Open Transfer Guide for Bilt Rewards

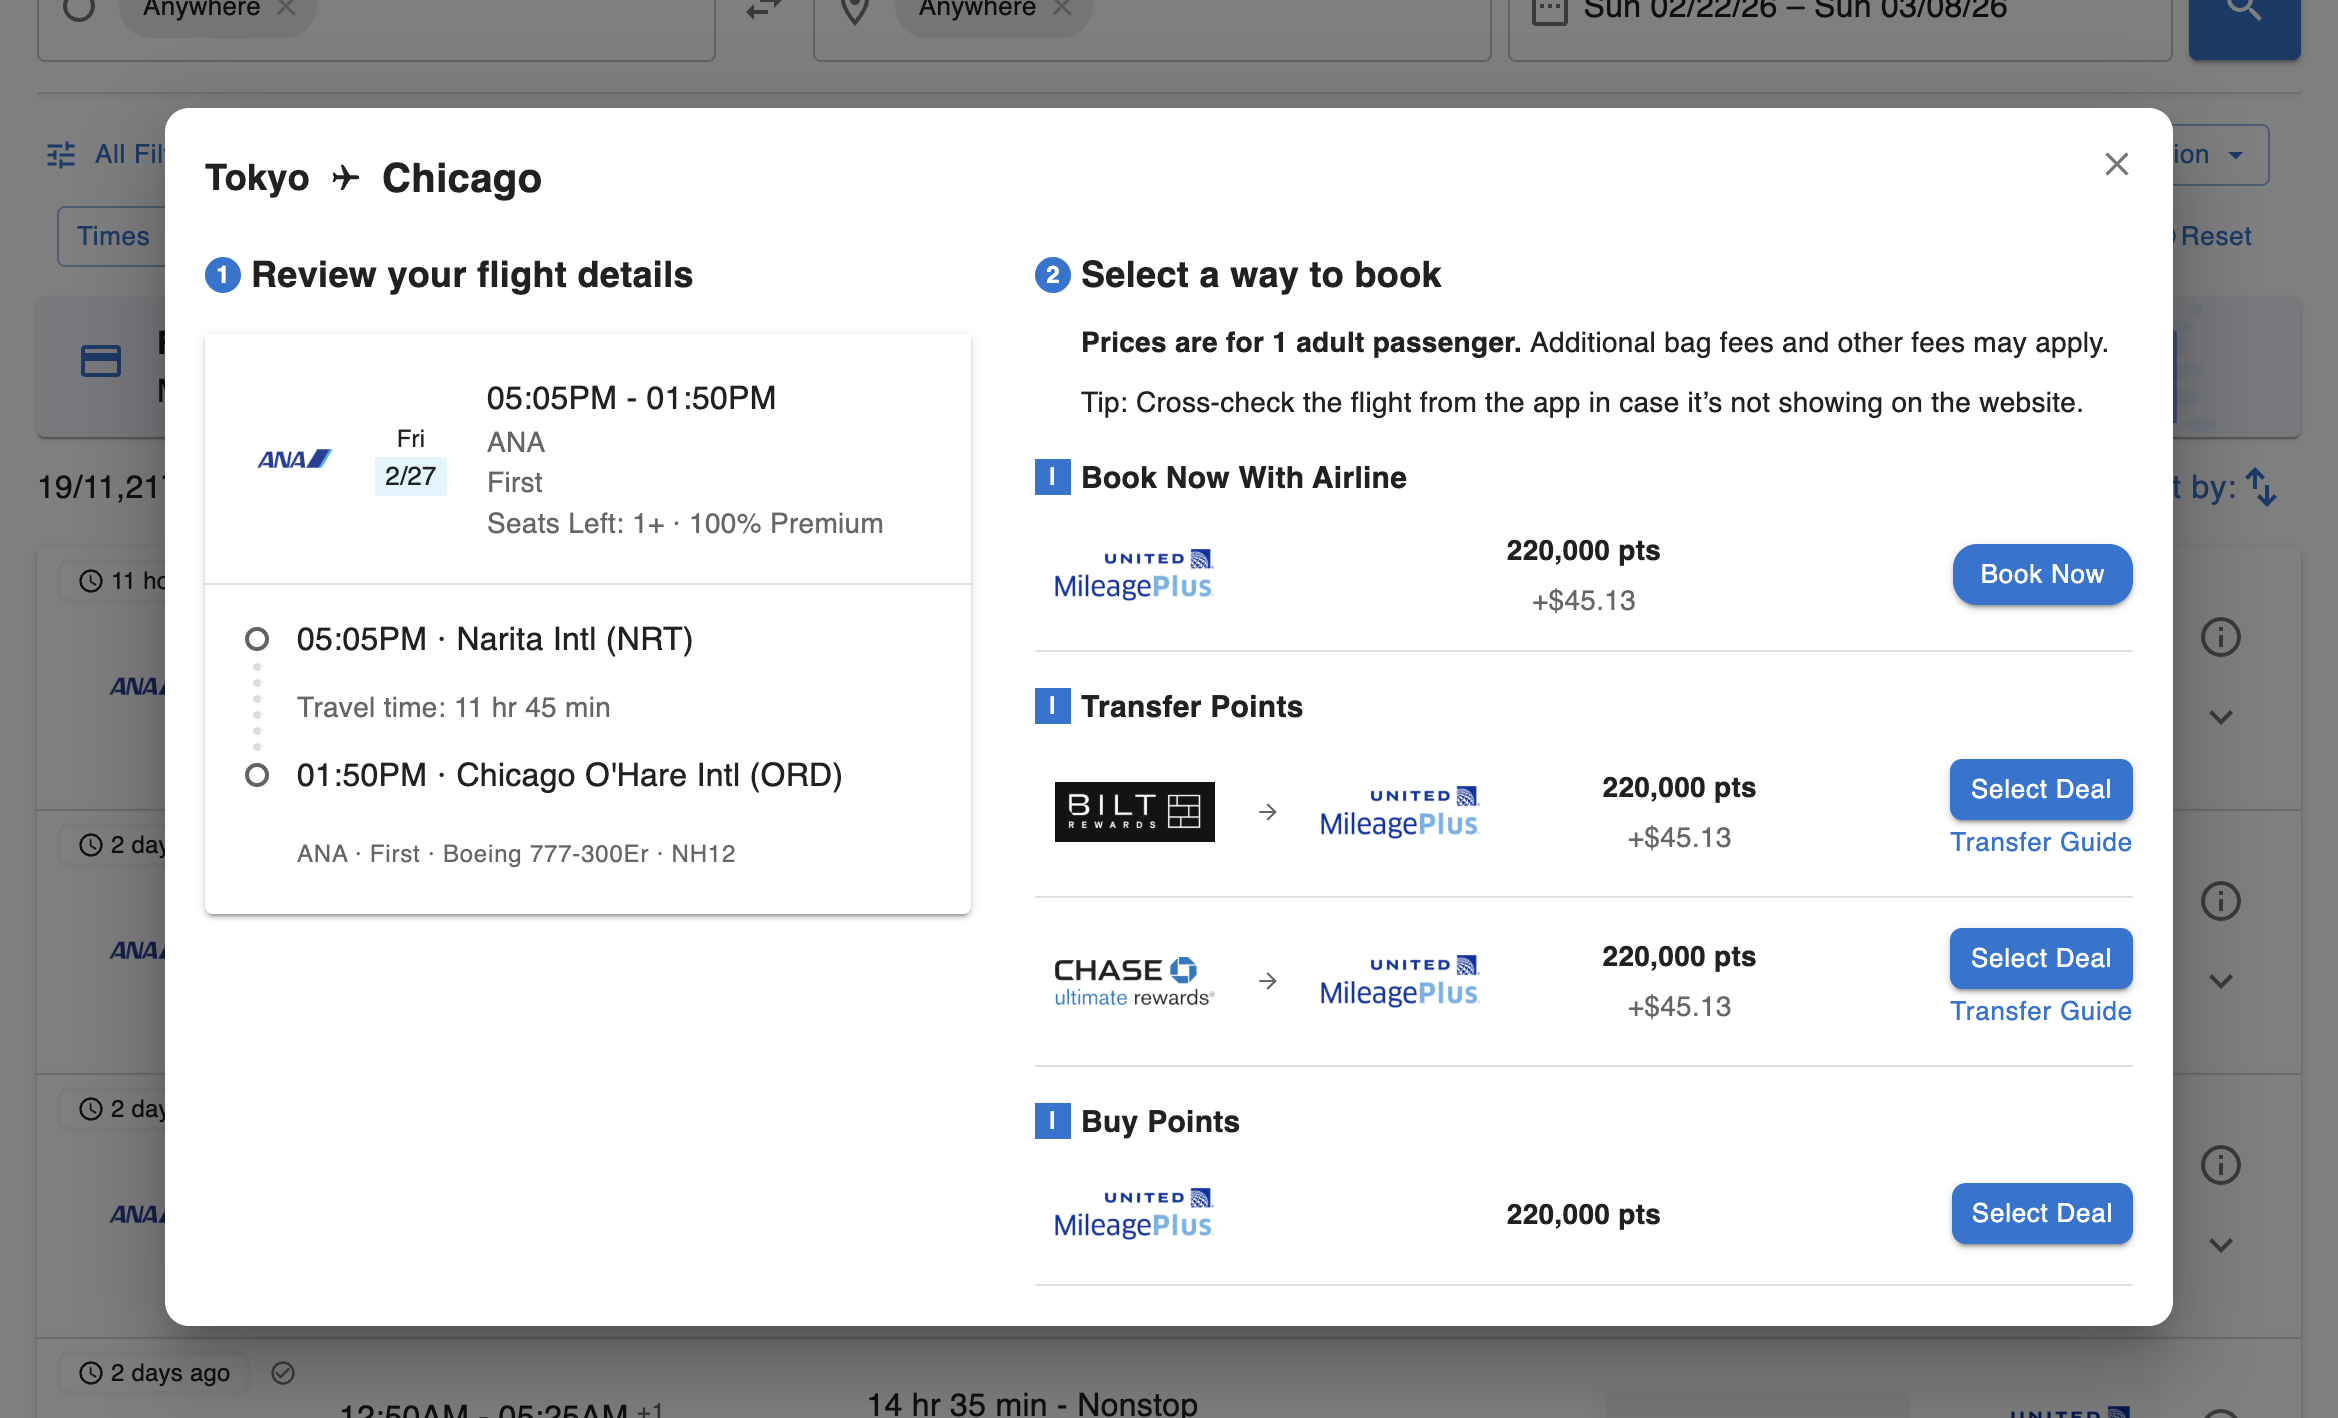(x=2040, y=842)
